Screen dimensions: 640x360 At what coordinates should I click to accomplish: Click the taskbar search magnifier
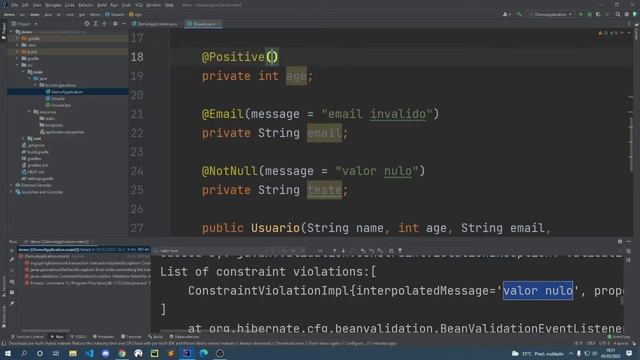pos(24,353)
